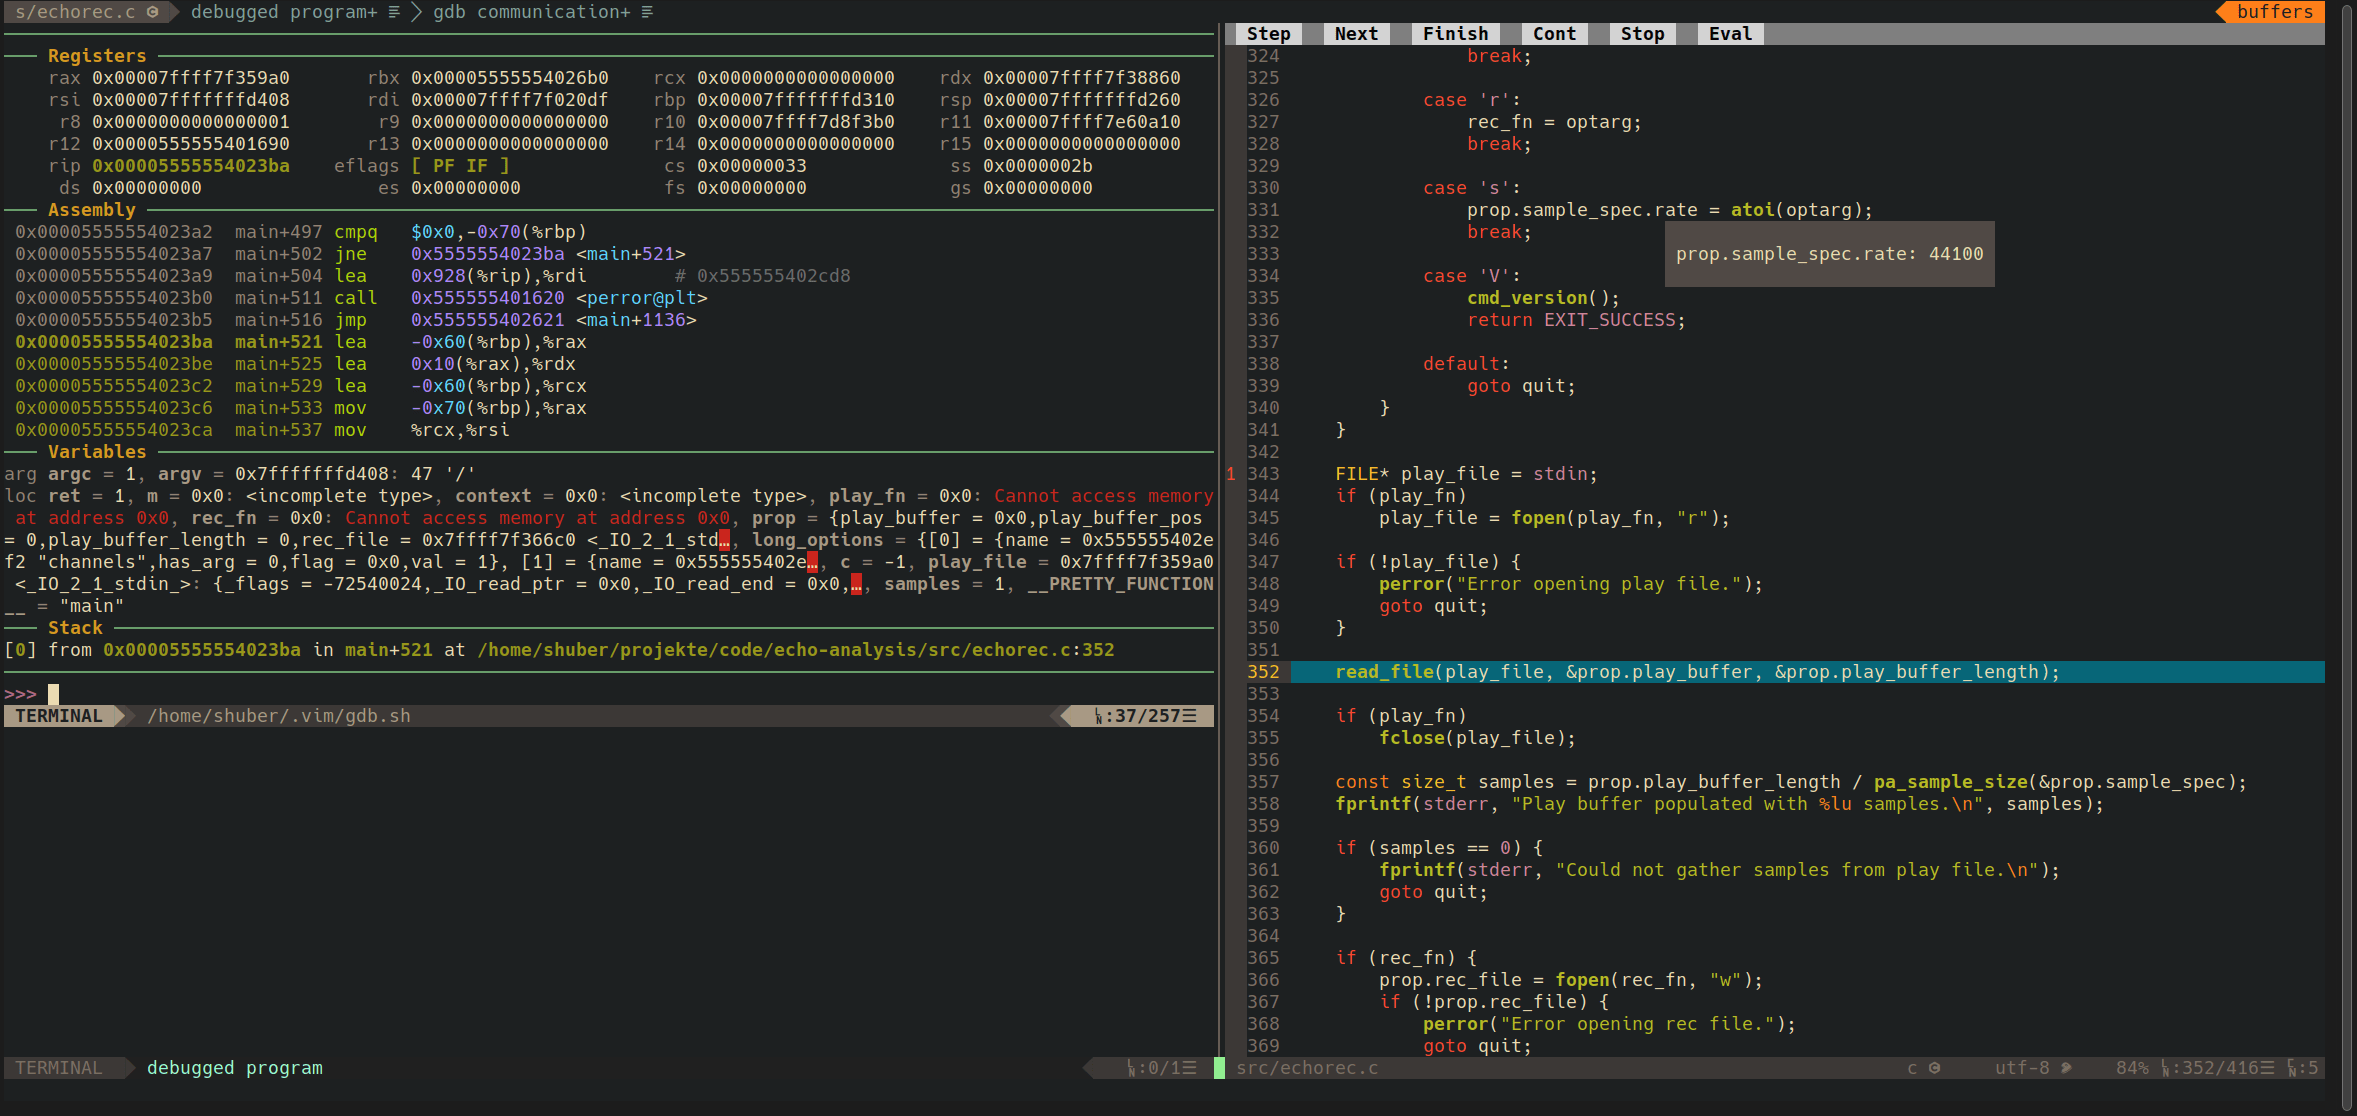This screenshot has width=2357, height=1116.
Task: Click the src/echorec.c status line filename
Action: pyautogui.click(x=1307, y=1068)
